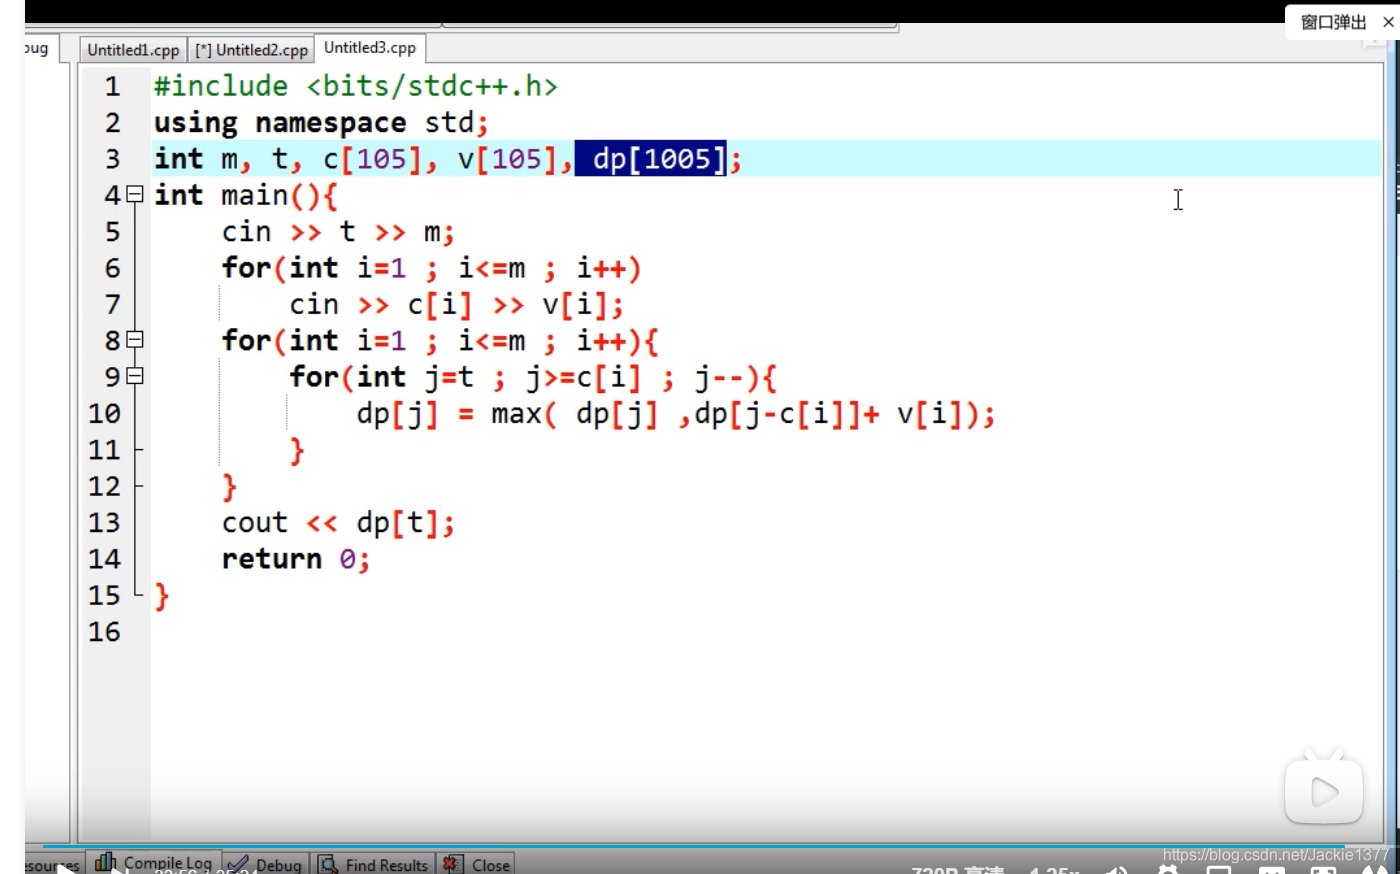This screenshot has height=874, width=1400.
Task: Dismiss the 窗口弹出 popup with its X
Action: [x=1388, y=22]
